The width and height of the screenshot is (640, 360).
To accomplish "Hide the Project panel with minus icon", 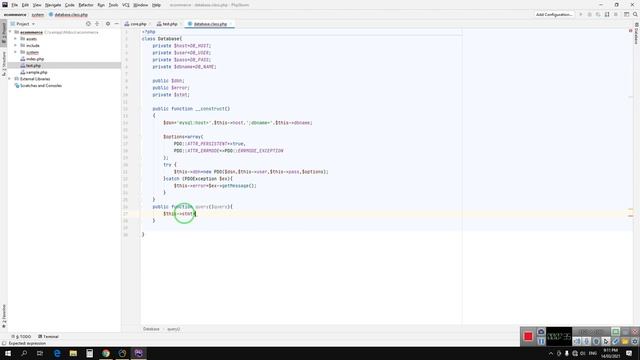I will tap(116, 24).
